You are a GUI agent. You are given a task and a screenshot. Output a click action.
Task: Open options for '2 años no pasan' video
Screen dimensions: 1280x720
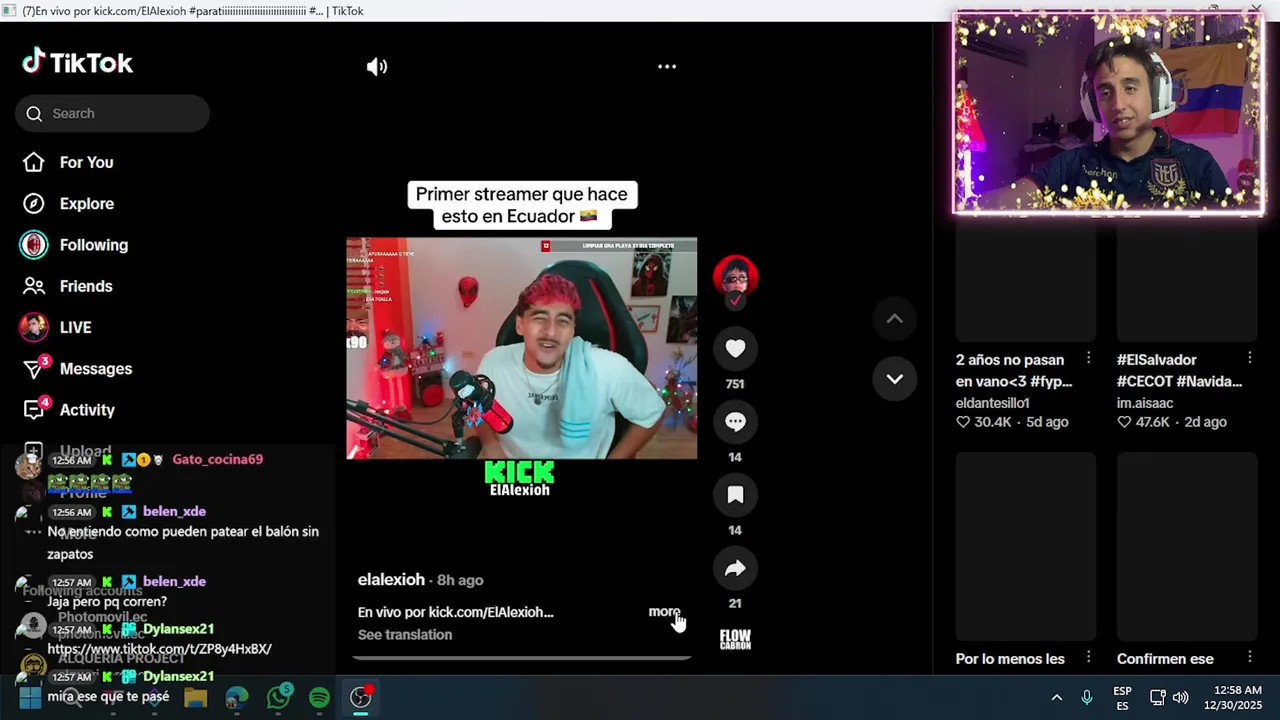pos(1089,358)
